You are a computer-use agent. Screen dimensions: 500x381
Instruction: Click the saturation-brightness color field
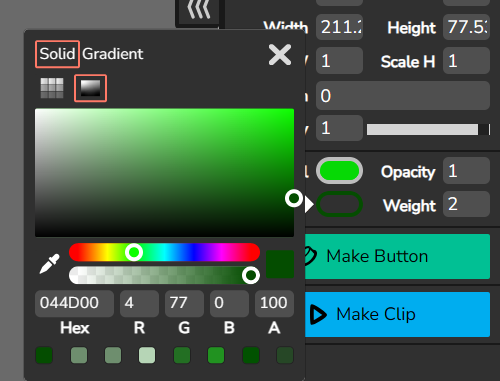coord(164,173)
